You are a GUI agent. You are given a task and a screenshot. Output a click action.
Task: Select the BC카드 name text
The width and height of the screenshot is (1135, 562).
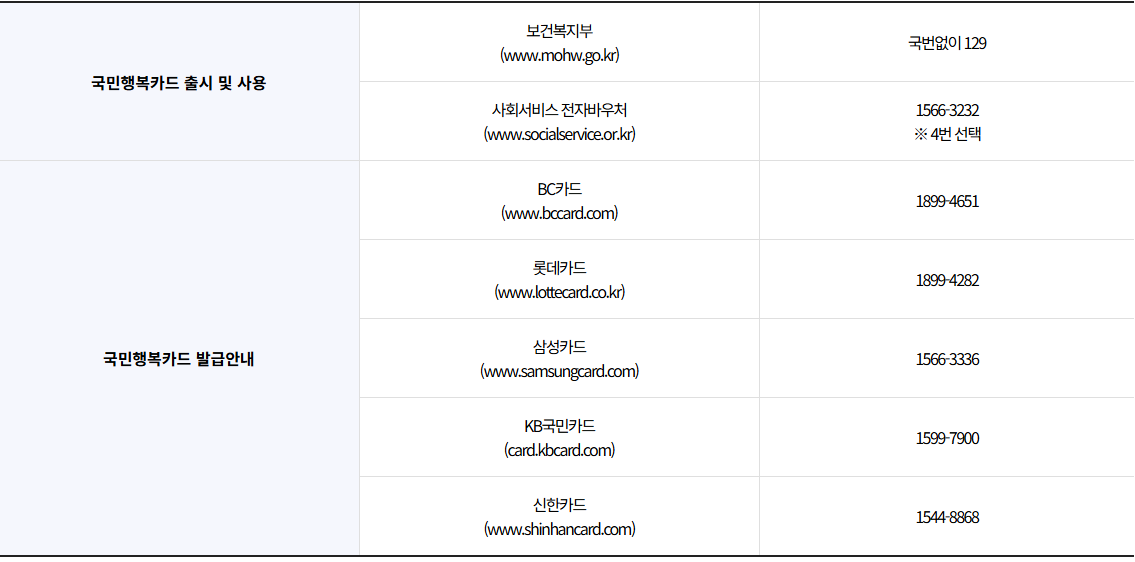click(559, 189)
